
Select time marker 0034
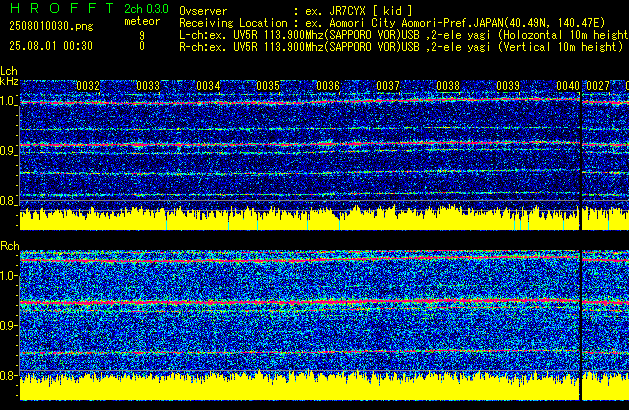(208, 86)
